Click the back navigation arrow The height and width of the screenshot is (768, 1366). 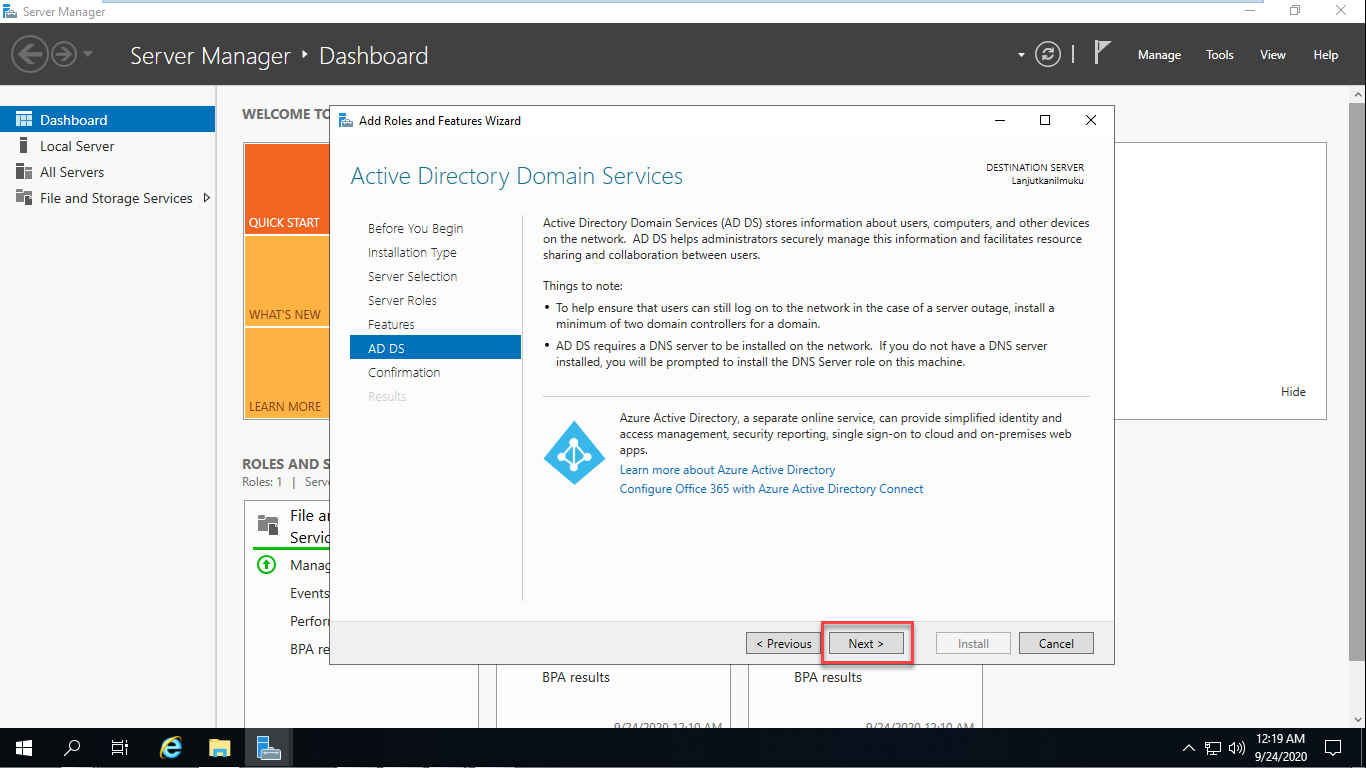click(x=30, y=53)
